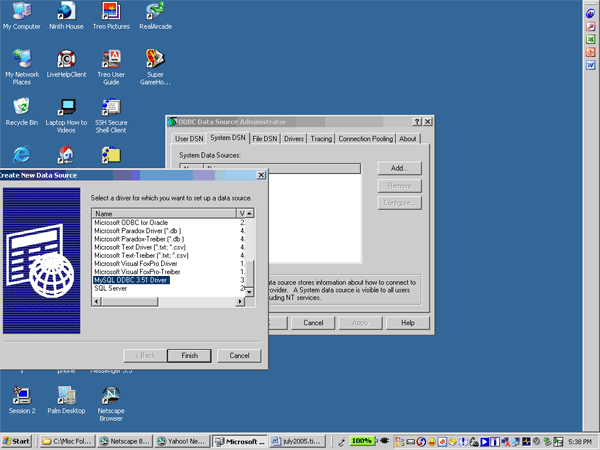Click Help in ODBC Data Source Administrator
Screen dimensions: 600x450
[x=408, y=323]
